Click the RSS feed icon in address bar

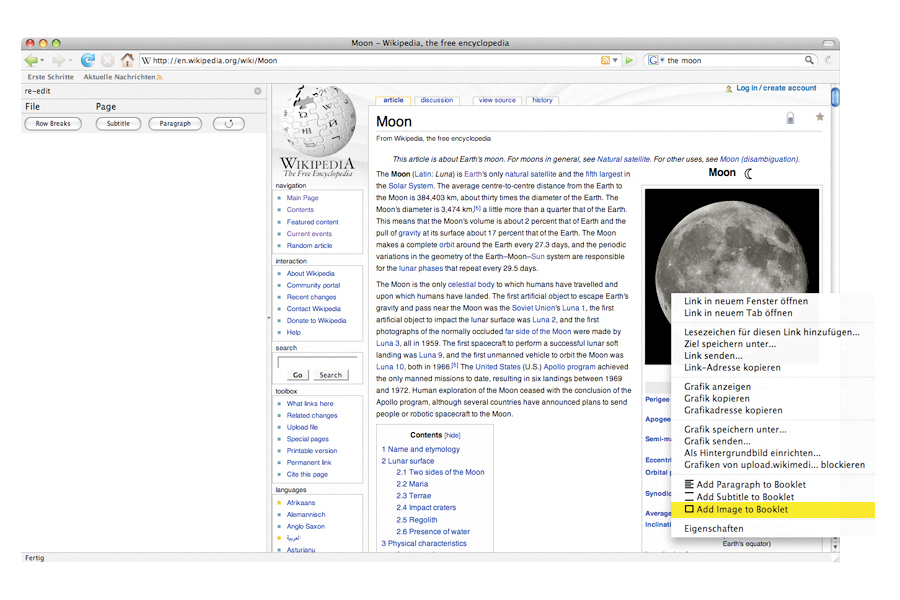click(x=605, y=61)
